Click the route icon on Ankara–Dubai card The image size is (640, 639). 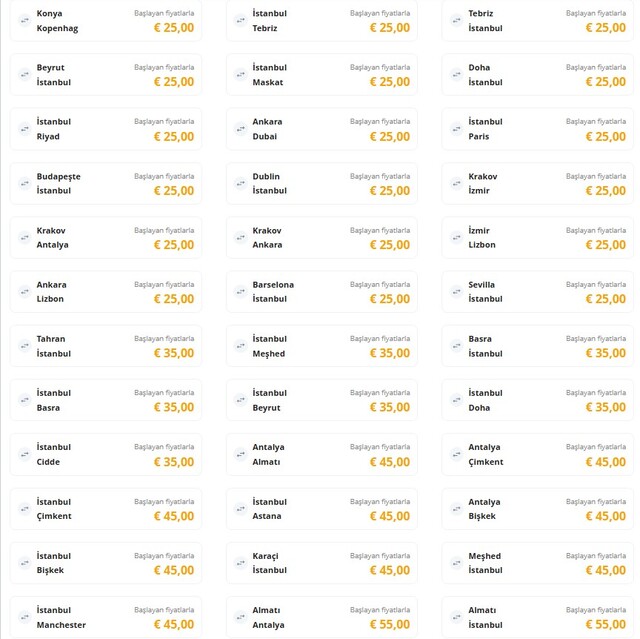240,129
